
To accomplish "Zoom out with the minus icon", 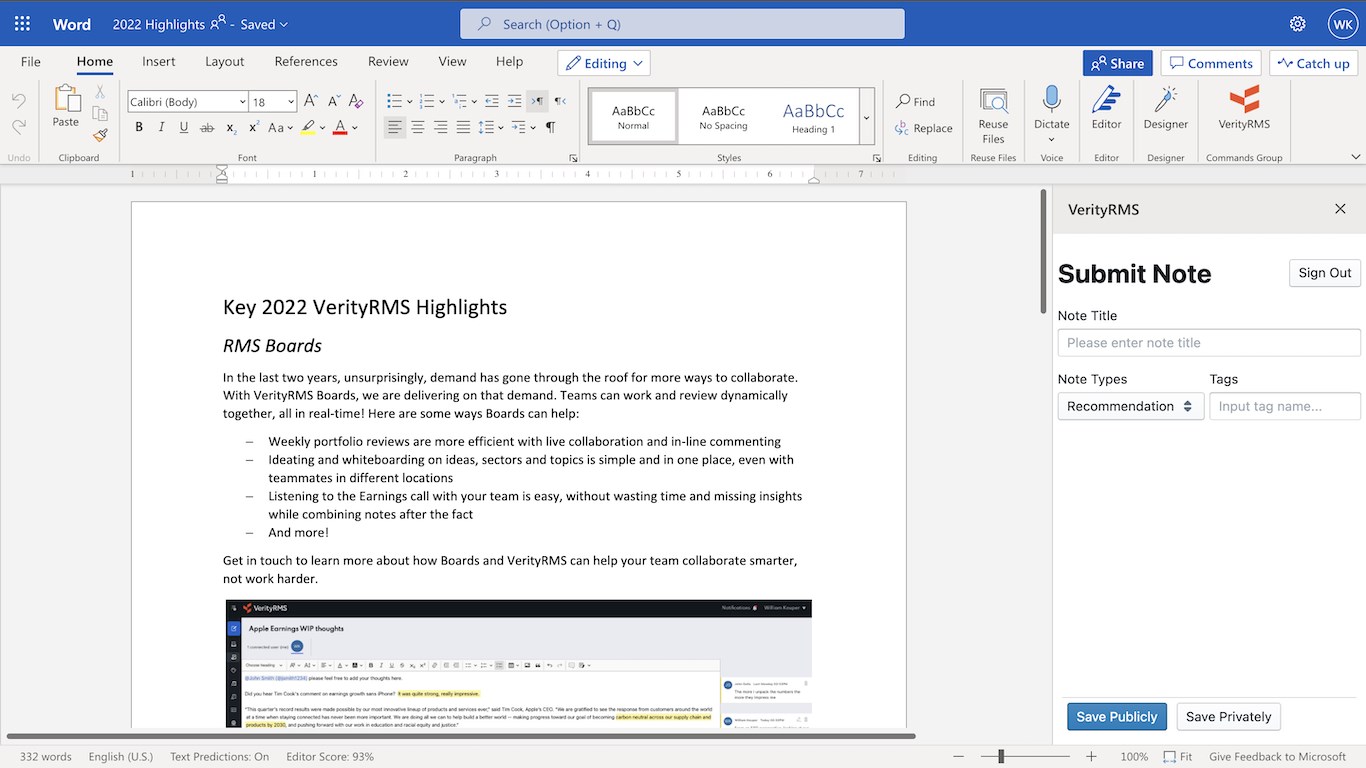I will 957,757.
